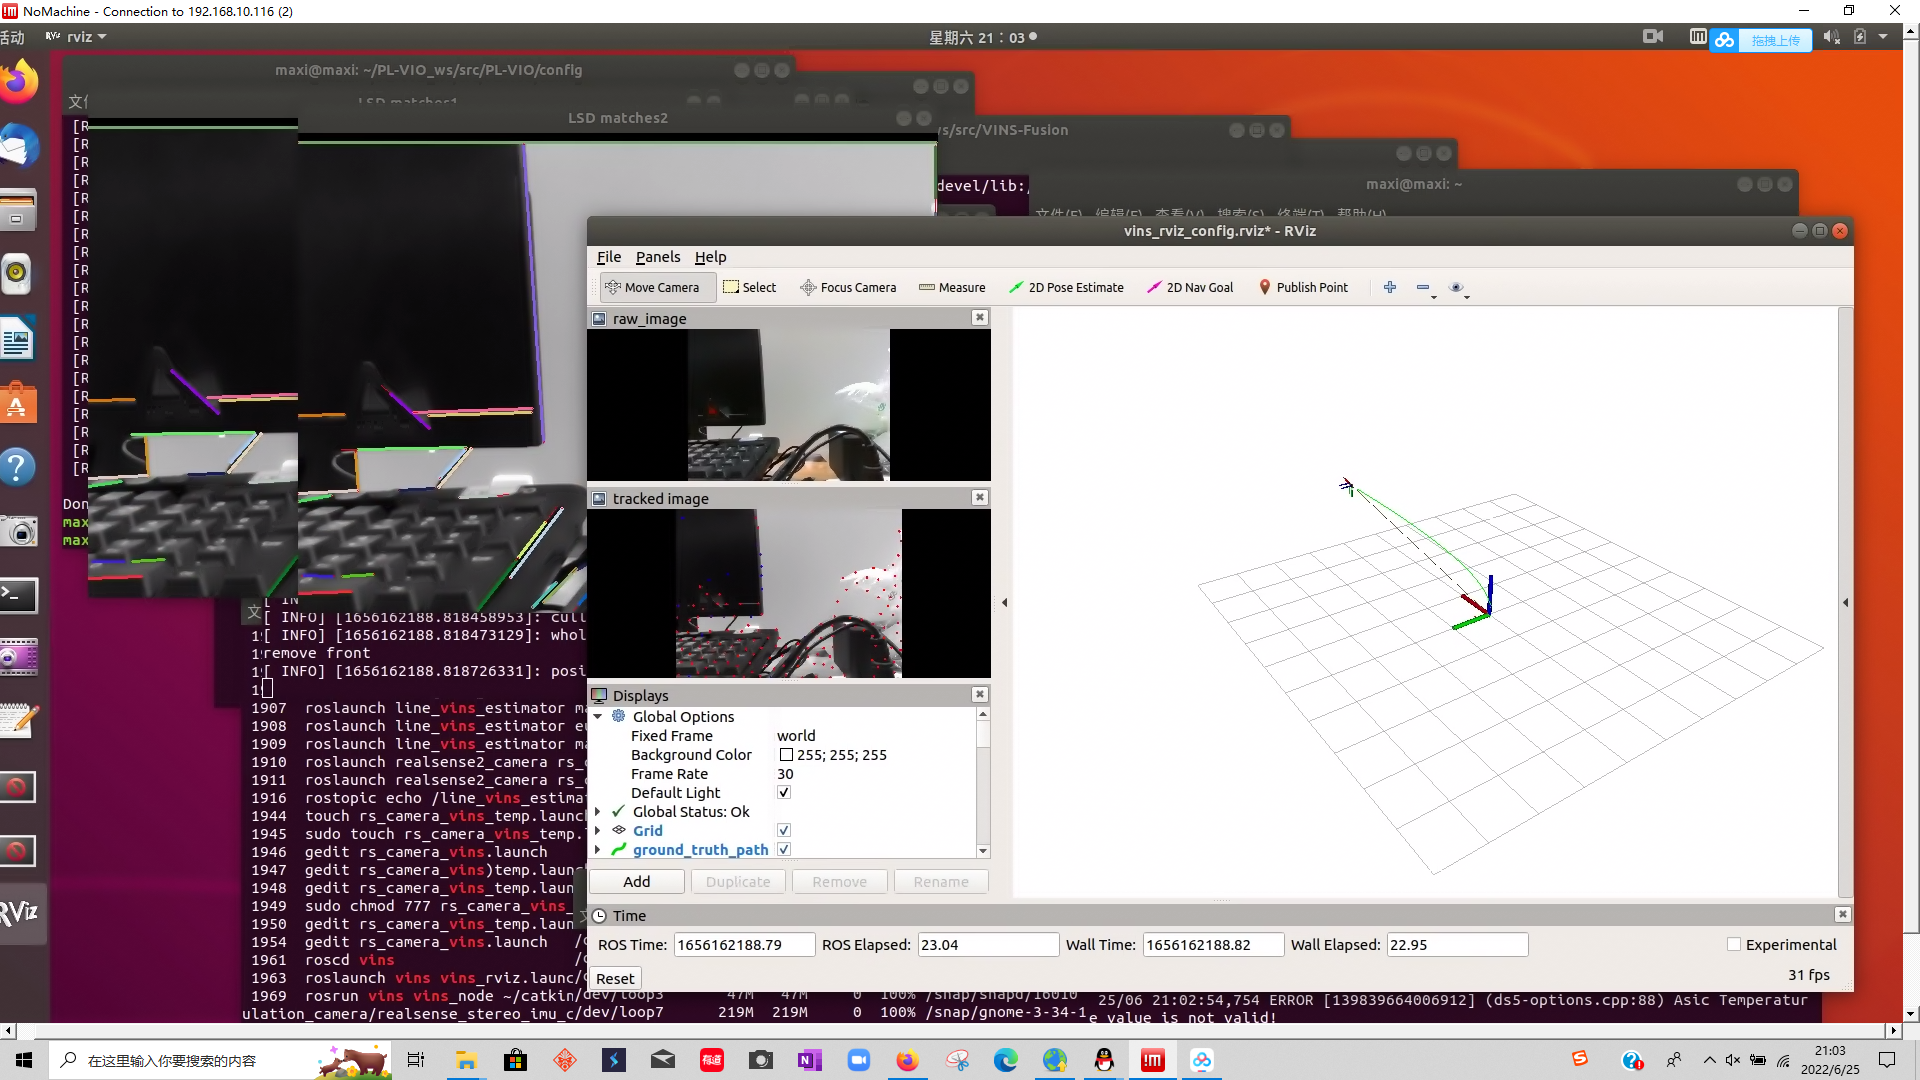Expand the ground_truth_path display item

pos(598,850)
